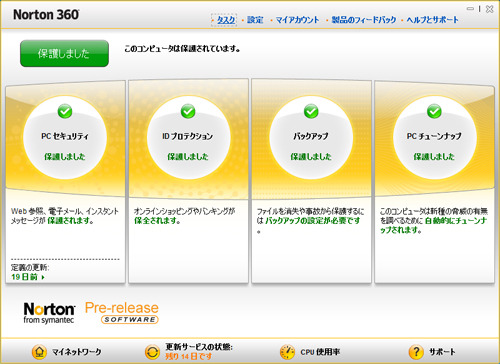Click 保護しました status under バックアップ
The width and height of the screenshot is (500, 364).
point(311,157)
